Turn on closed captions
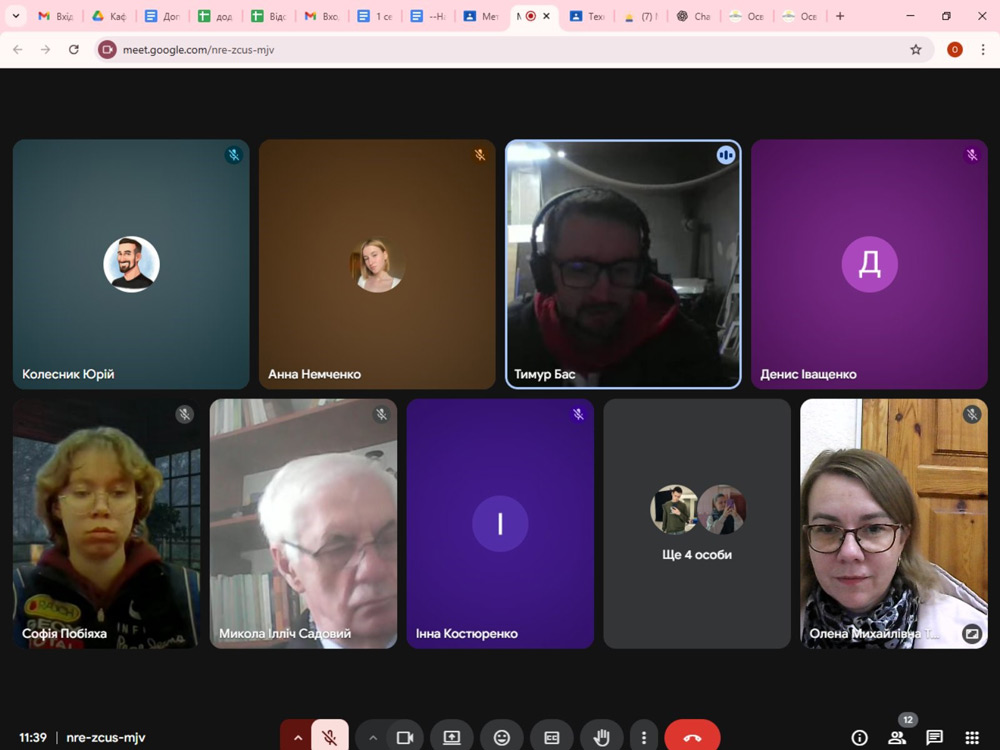Image resolution: width=1000 pixels, height=750 pixels. coord(552,737)
